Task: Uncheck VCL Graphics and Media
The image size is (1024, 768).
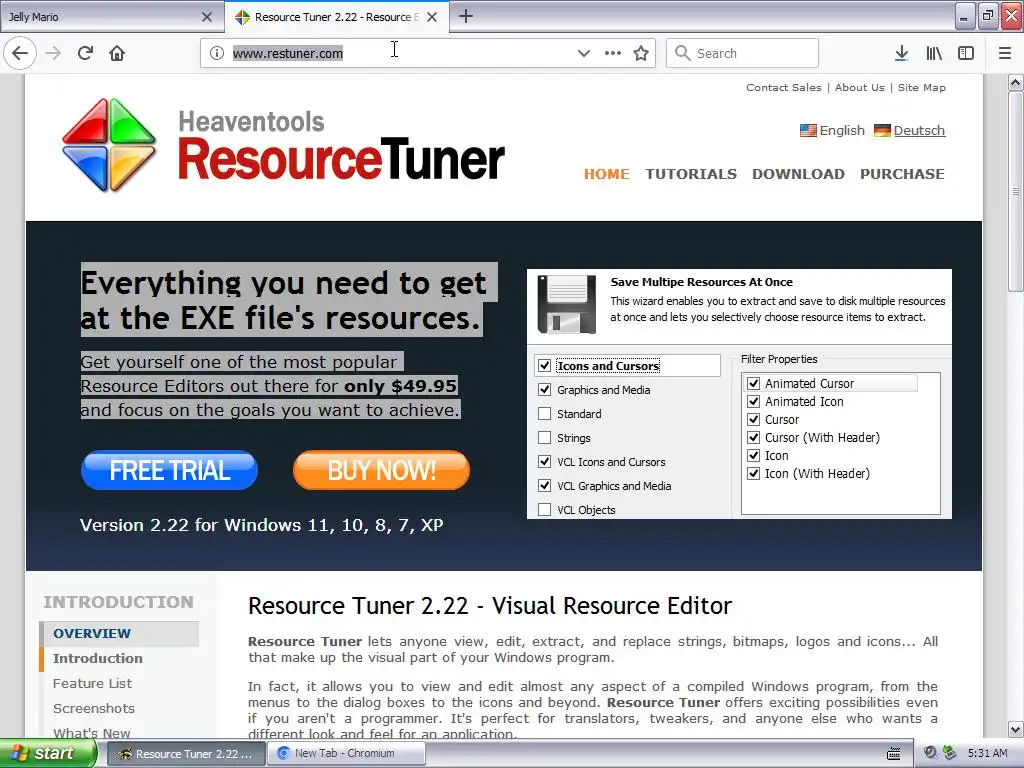Action: [545, 486]
